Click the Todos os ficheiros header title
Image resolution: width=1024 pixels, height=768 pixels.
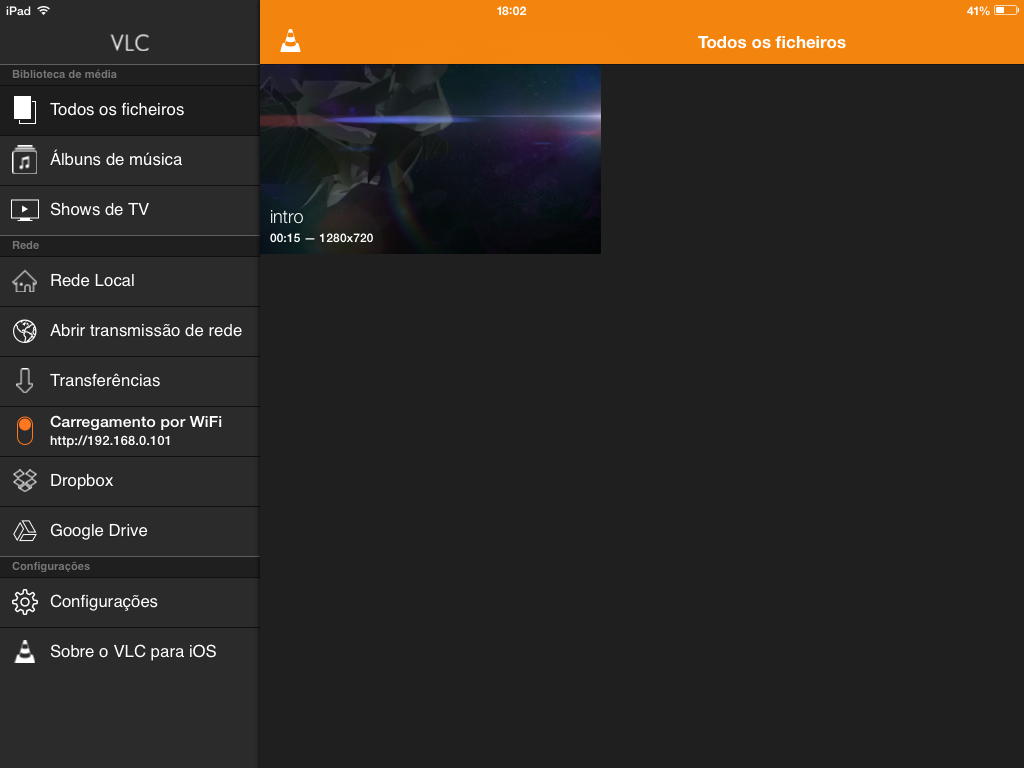pyautogui.click(x=771, y=42)
